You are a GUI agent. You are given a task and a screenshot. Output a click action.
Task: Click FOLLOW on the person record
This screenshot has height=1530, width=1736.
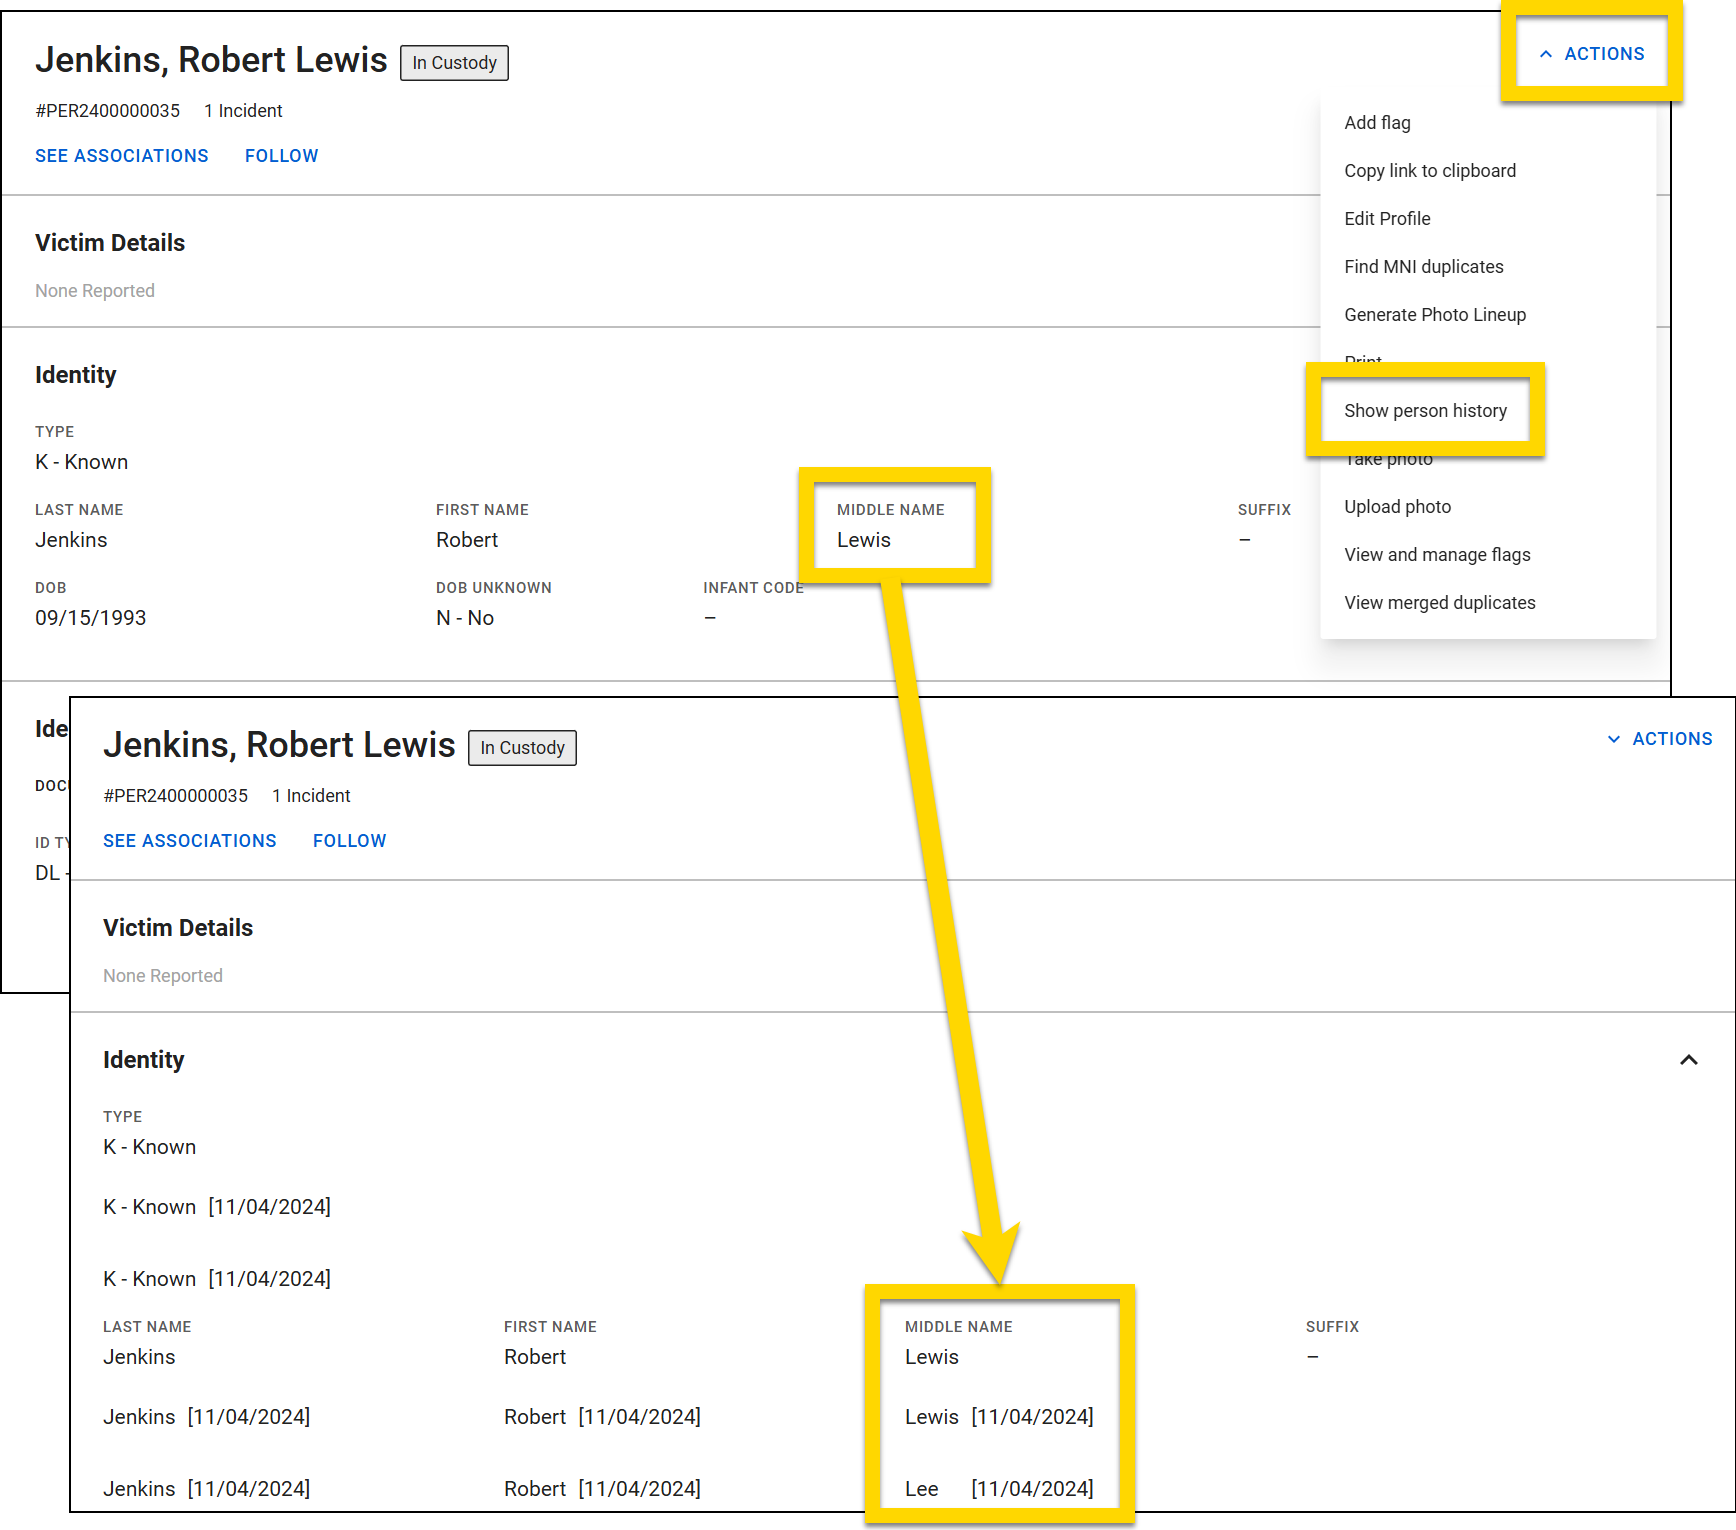point(281,155)
